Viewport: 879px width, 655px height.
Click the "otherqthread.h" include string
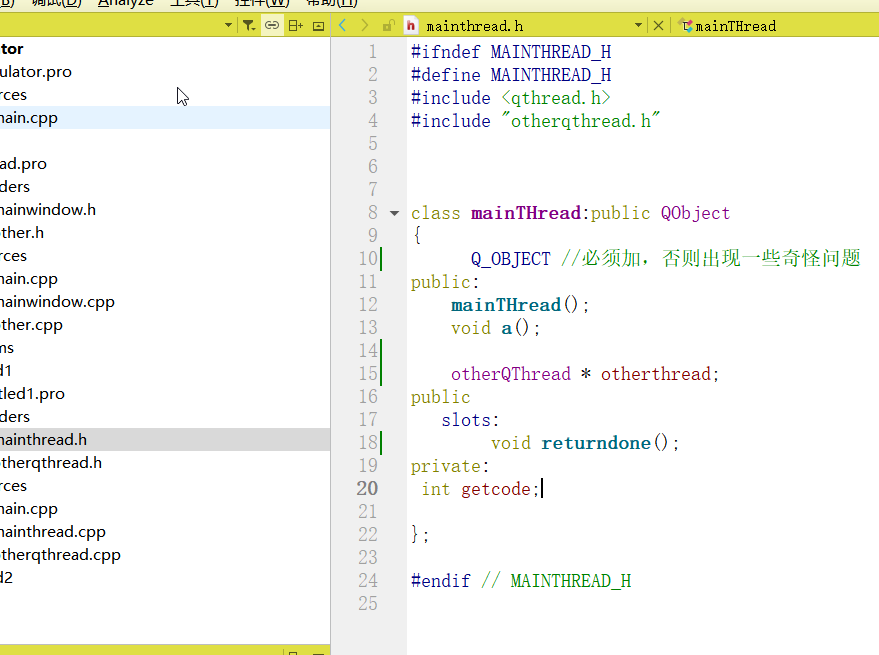581,121
